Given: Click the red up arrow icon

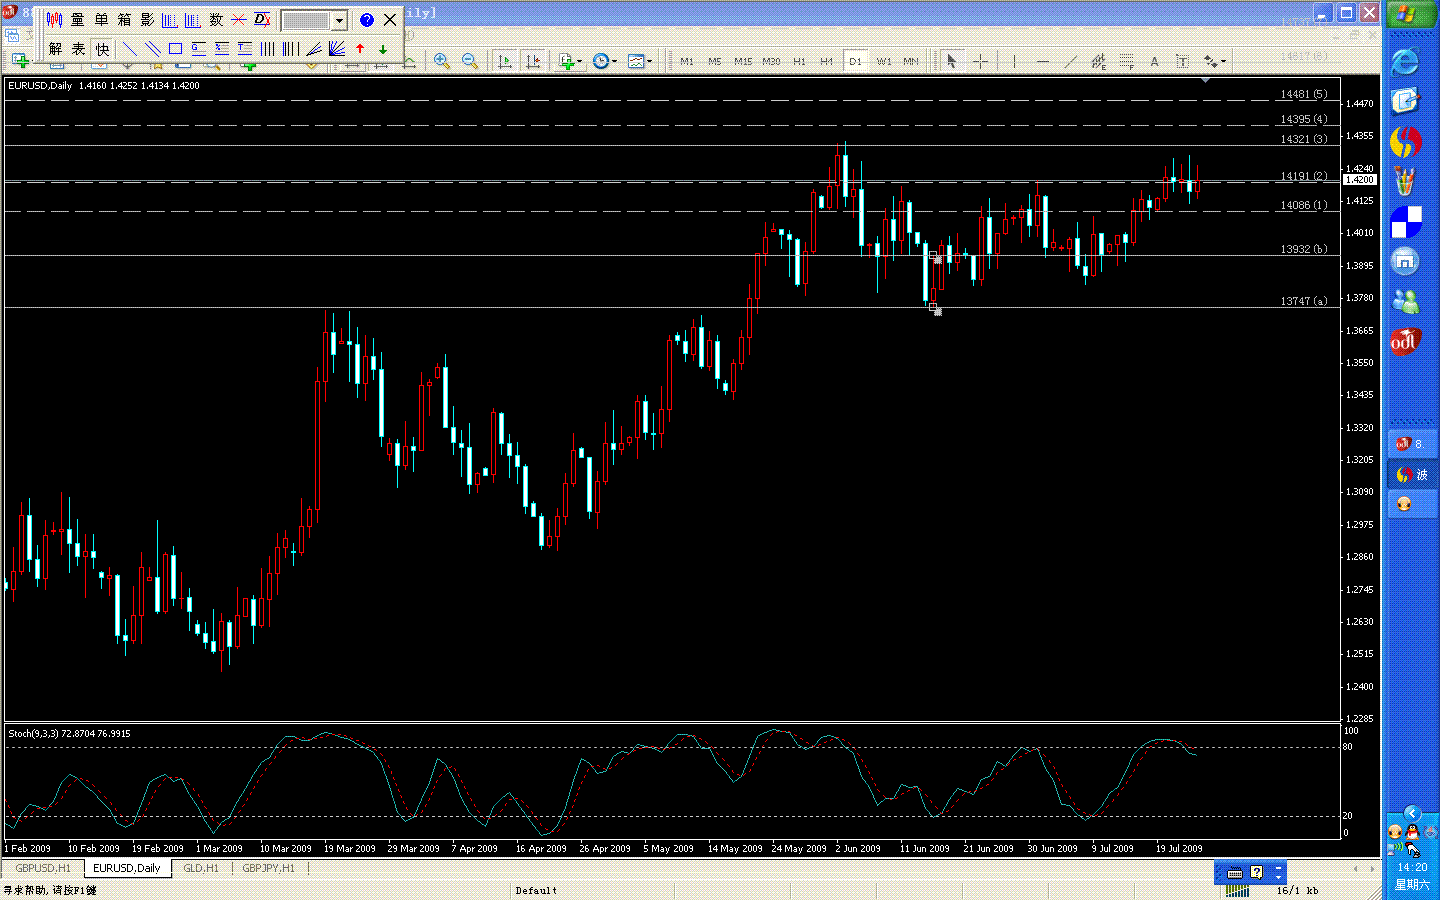Looking at the screenshot, I should (360, 49).
